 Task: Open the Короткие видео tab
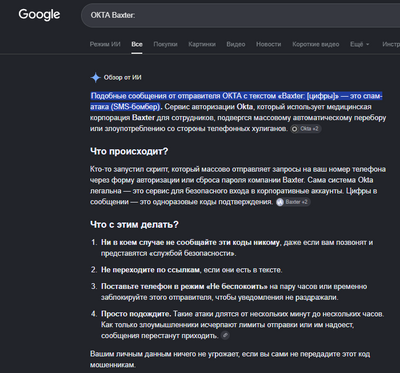click(x=316, y=44)
